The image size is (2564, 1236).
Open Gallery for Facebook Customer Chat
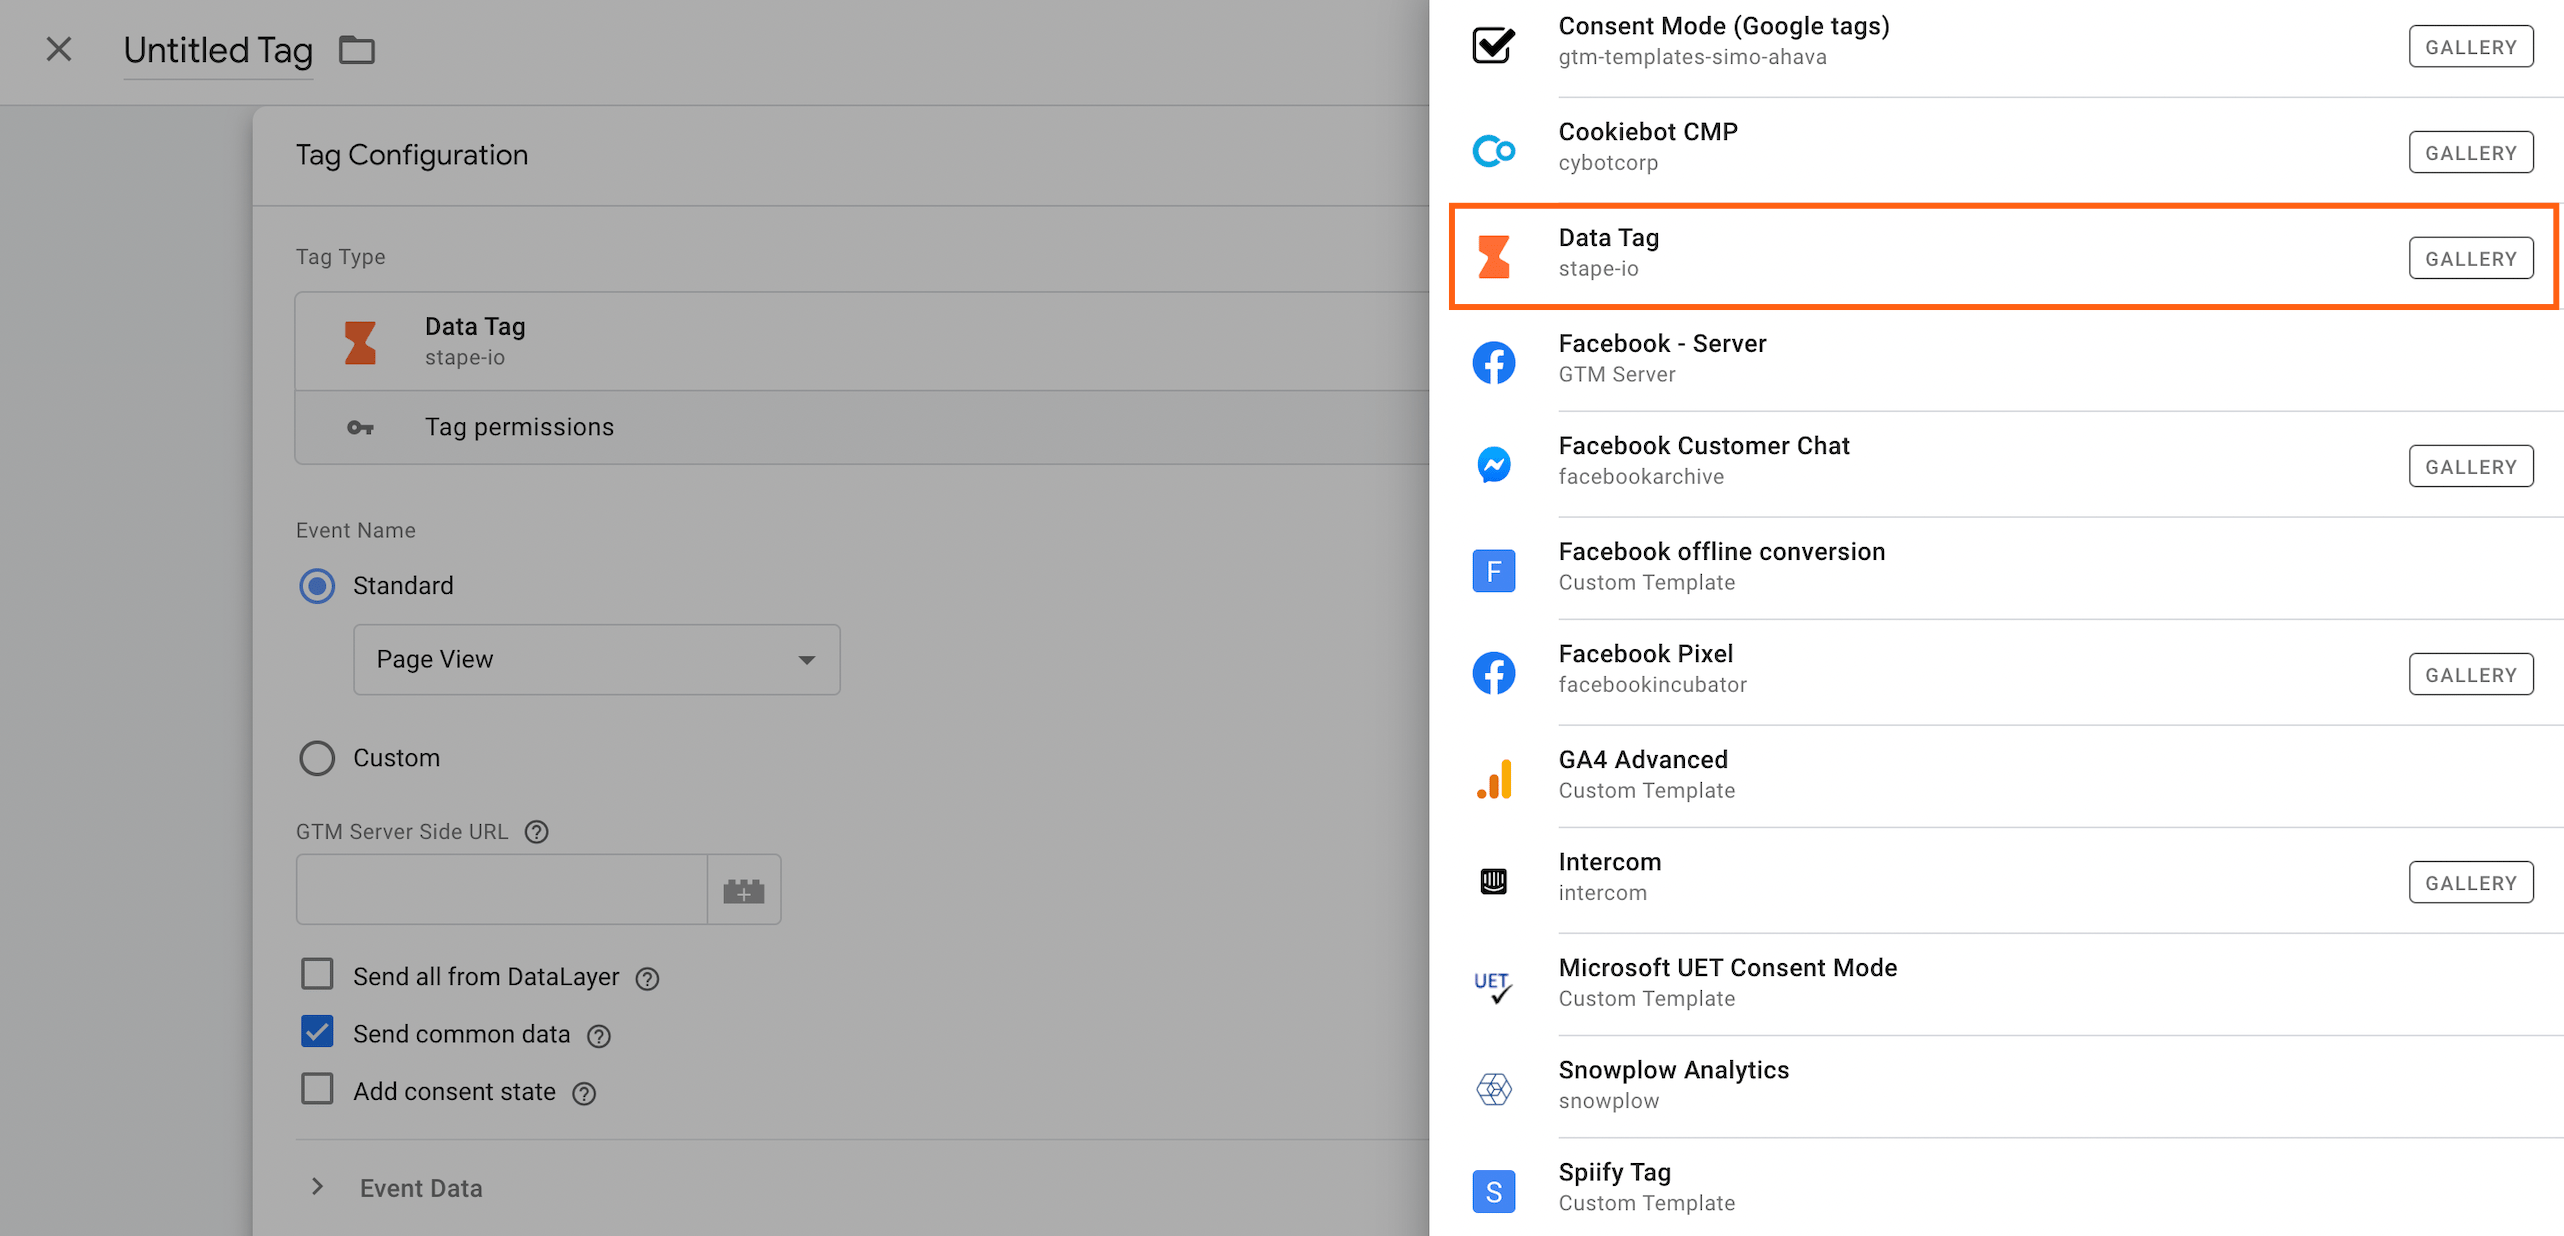(x=2470, y=467)
